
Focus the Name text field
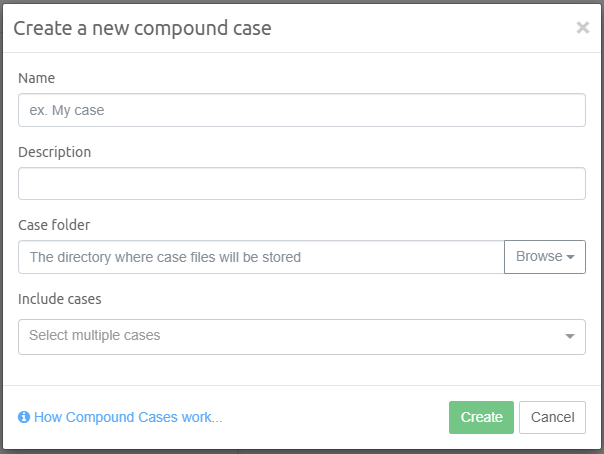[x=301, y=110]
